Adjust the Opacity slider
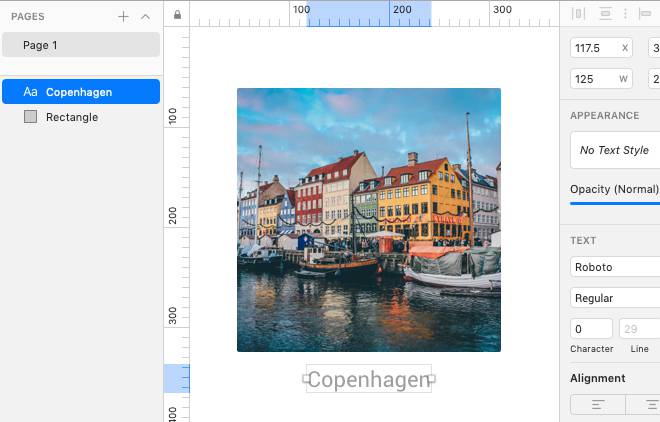 click(x=615, y=202)
